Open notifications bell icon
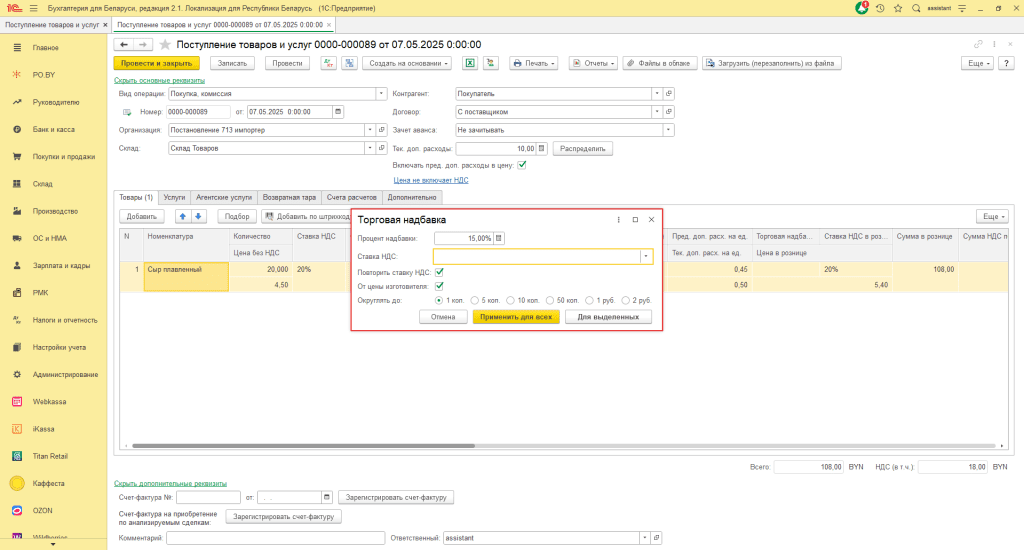The image size is (1024, 550). 861,8
